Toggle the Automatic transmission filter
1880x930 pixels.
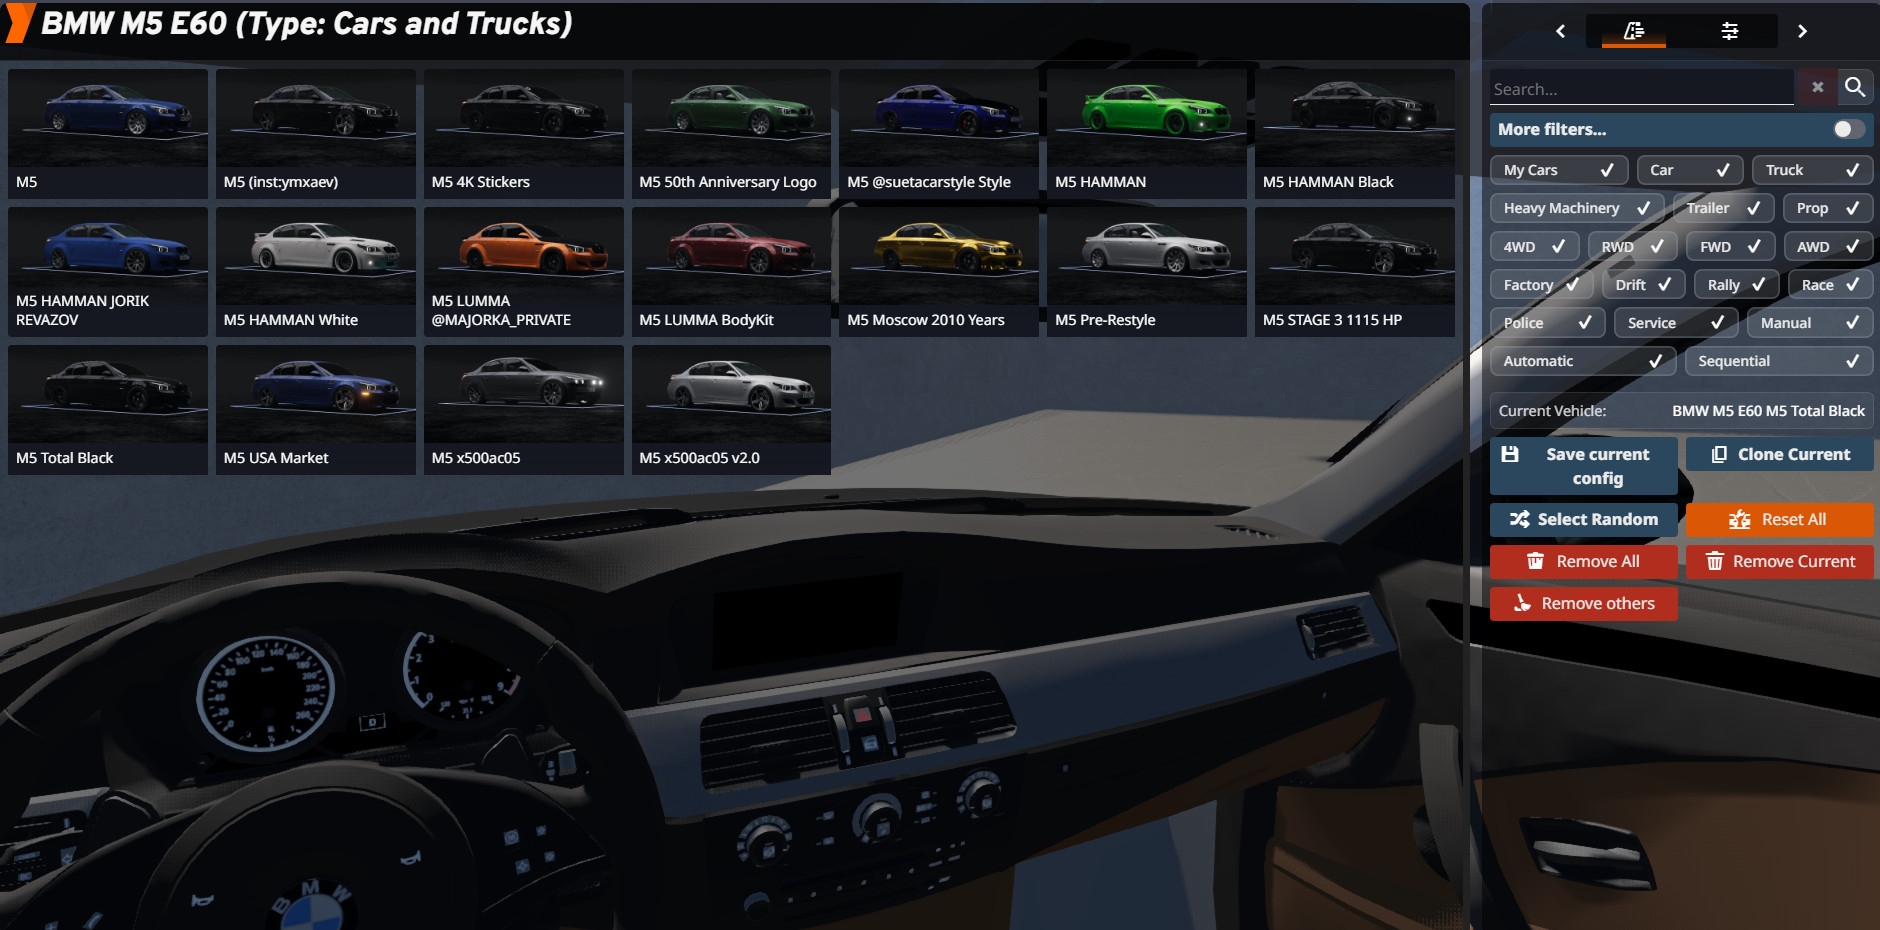(1583, 361)
